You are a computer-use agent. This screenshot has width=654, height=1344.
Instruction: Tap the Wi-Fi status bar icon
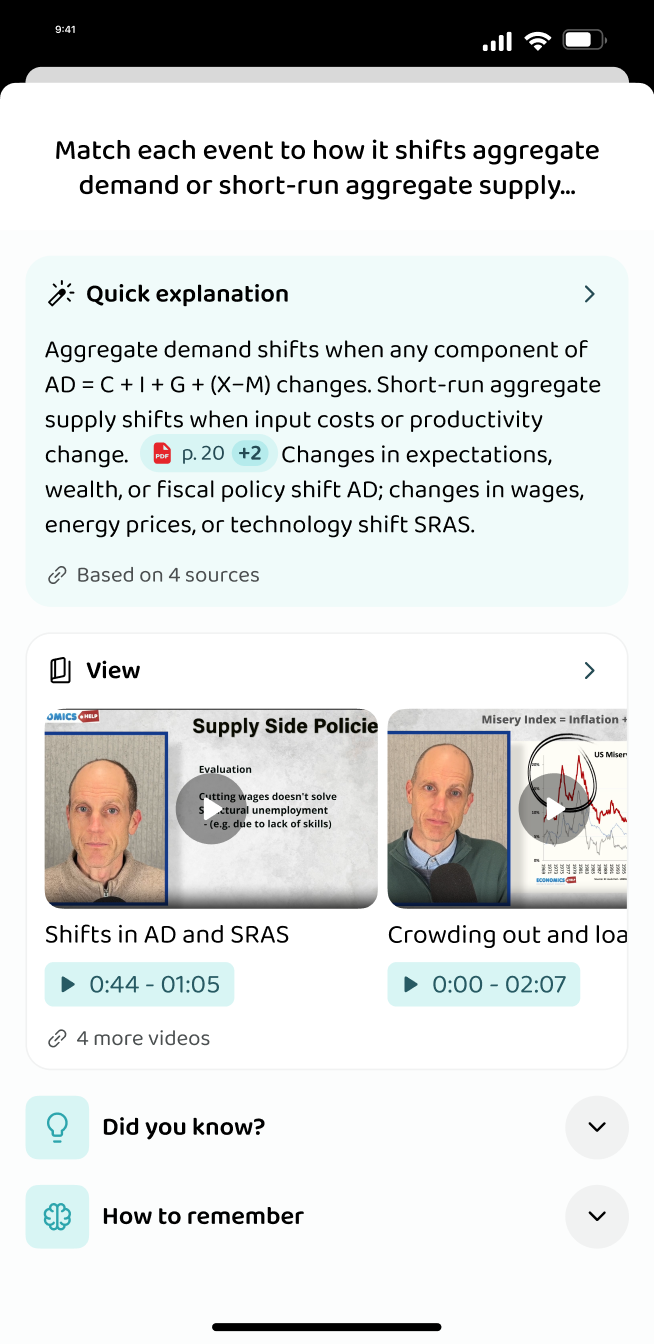coord(538,41)
